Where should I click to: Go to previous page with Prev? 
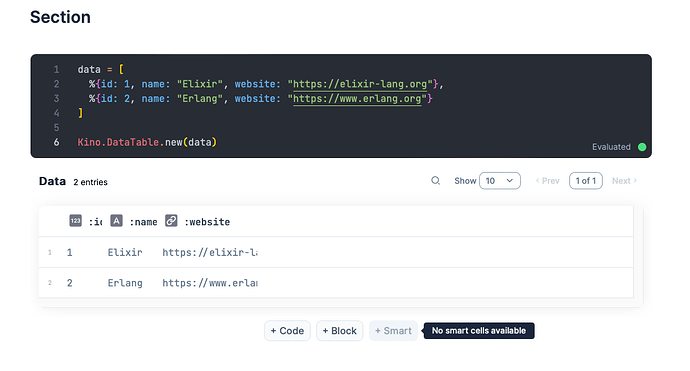point(547,181)
